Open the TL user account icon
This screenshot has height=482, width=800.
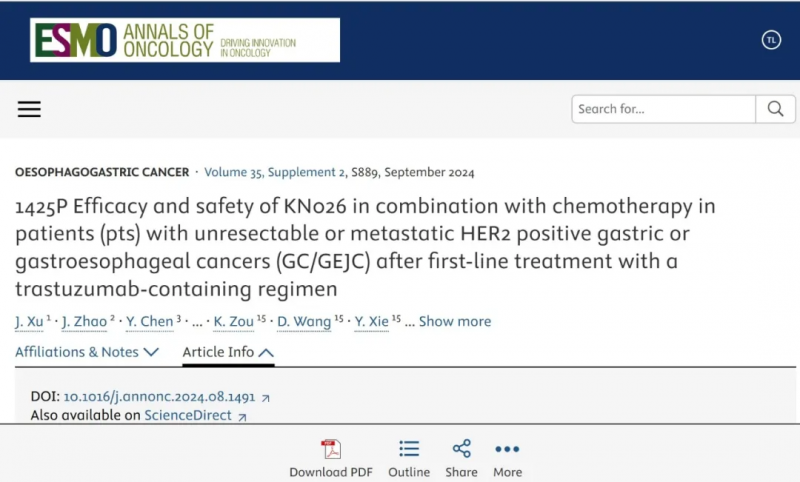771,40
